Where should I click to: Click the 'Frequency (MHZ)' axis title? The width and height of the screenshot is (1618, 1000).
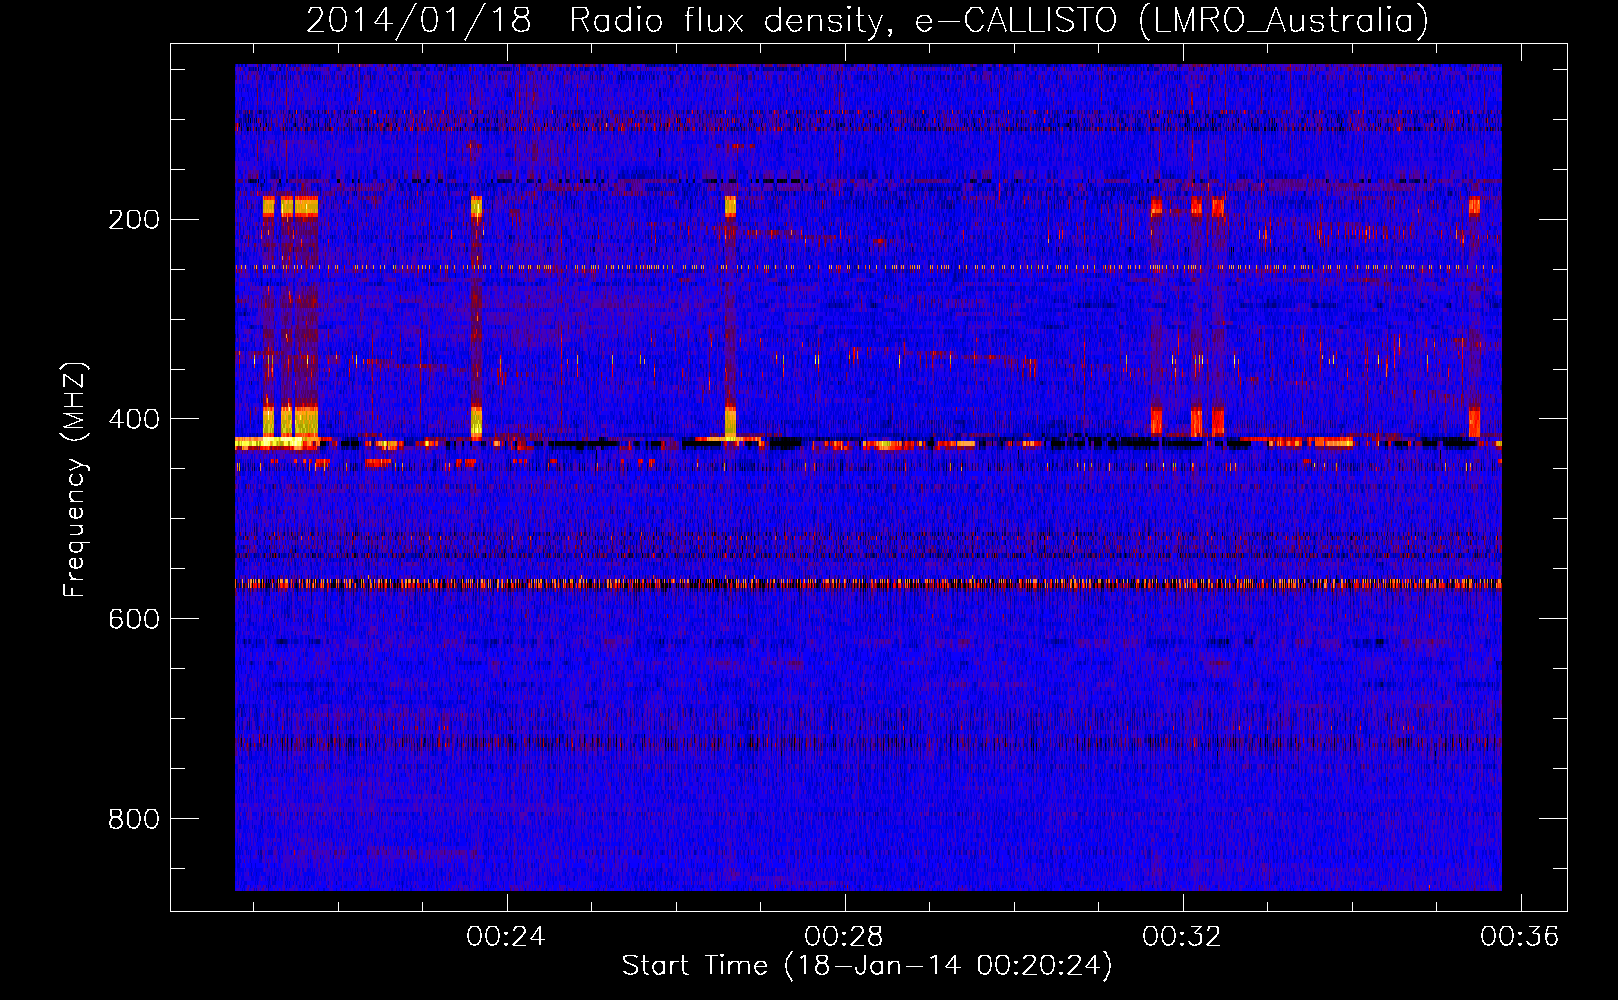tap(75, 480)
